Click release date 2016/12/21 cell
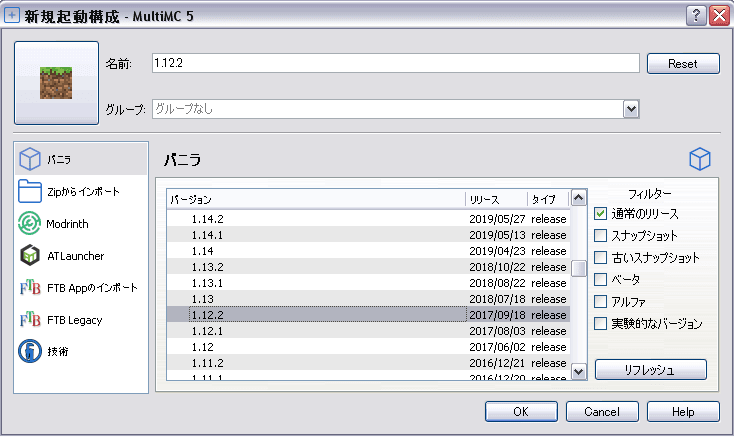 coord(497,363)
